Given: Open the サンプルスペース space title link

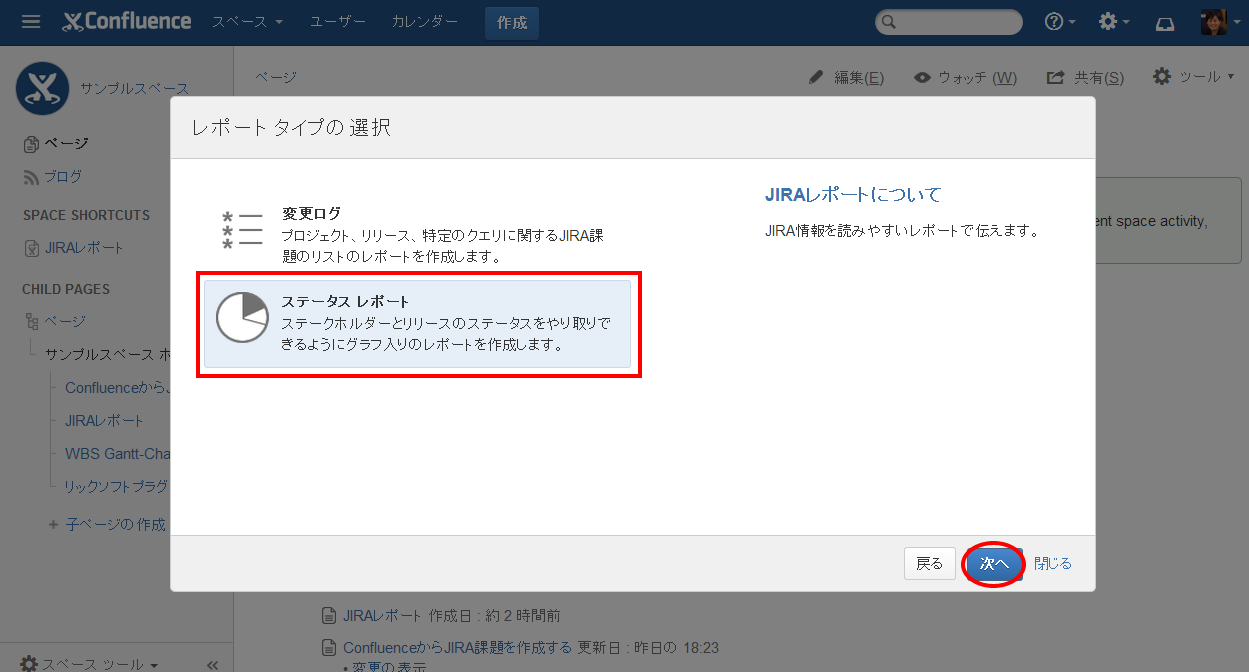Looking at the screenshot, I should point(134,89).
